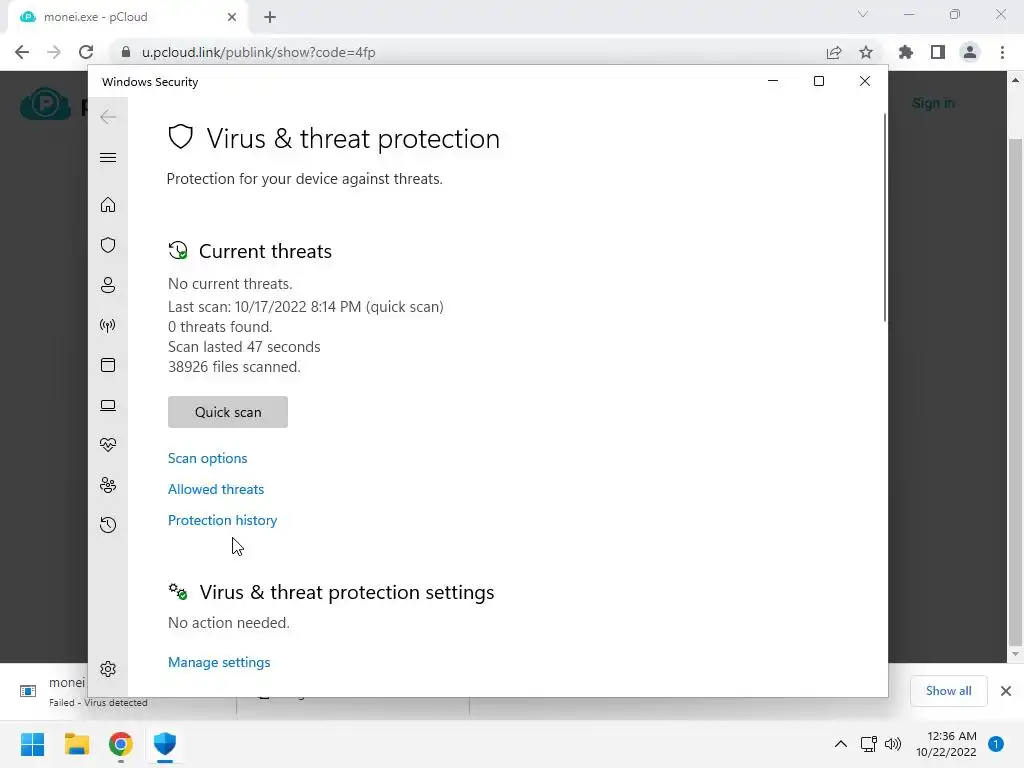Open Allowed threats link
1024x768 pixels.
216,489
